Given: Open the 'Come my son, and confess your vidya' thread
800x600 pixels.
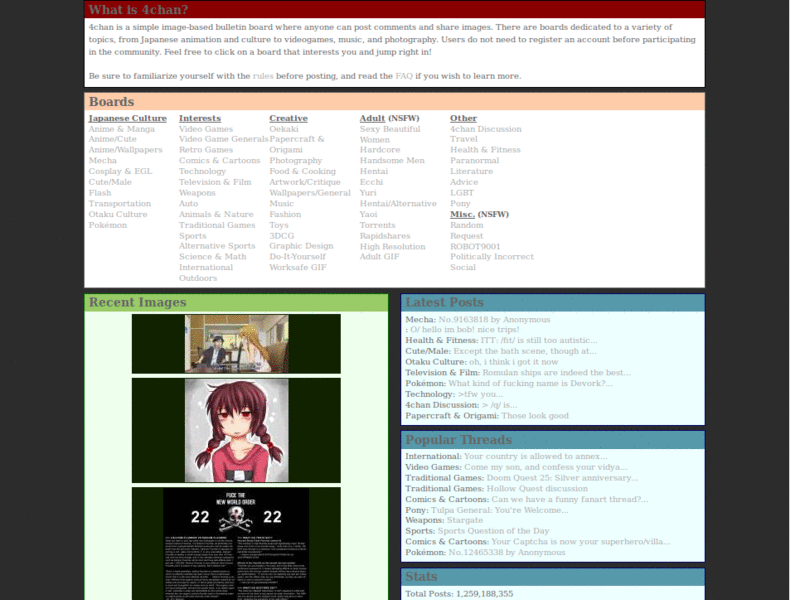Looking at the screenshot, I should [545, 467].
